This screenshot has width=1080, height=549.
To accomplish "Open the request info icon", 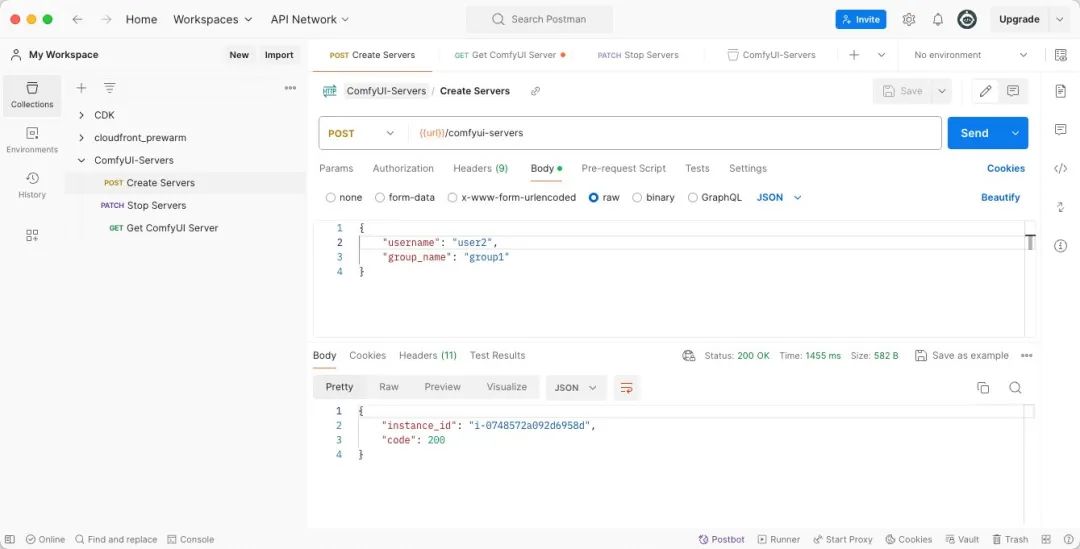I will [1061, 246].
